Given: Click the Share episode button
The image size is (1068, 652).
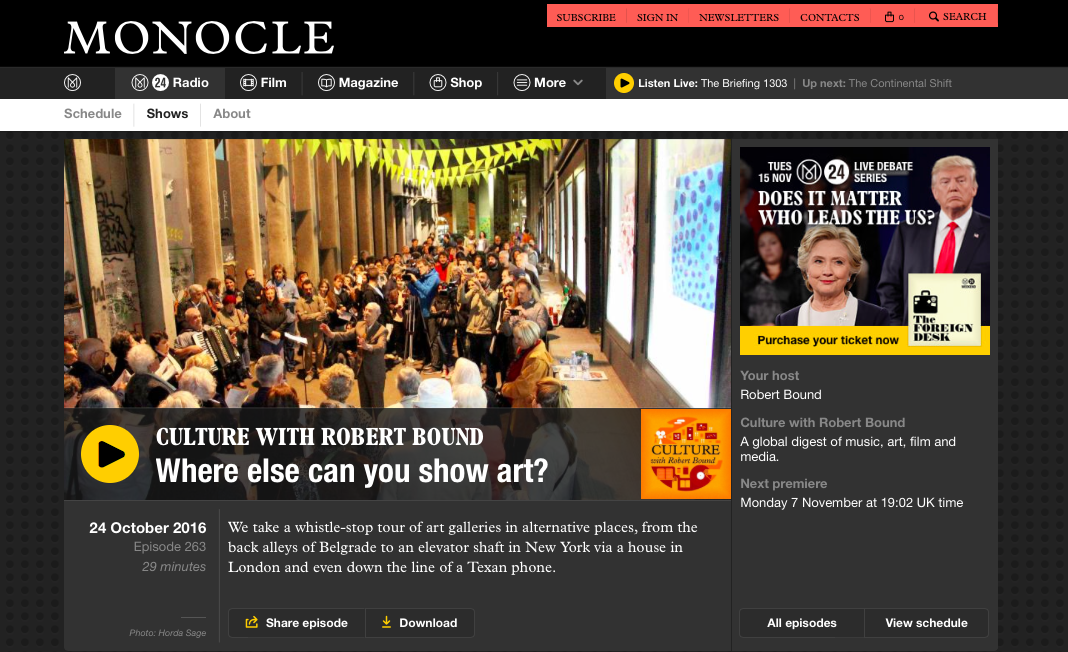Looking at the screenshot, I should pos(297,623).
